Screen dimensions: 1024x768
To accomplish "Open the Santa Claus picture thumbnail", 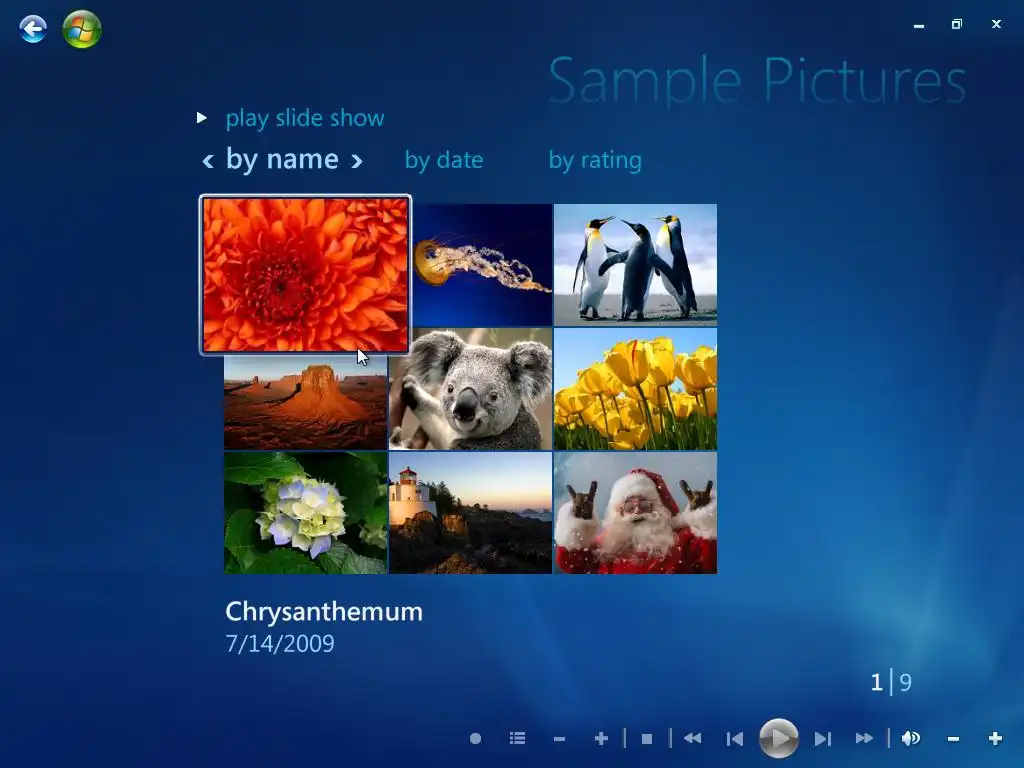I will [635, 513].
